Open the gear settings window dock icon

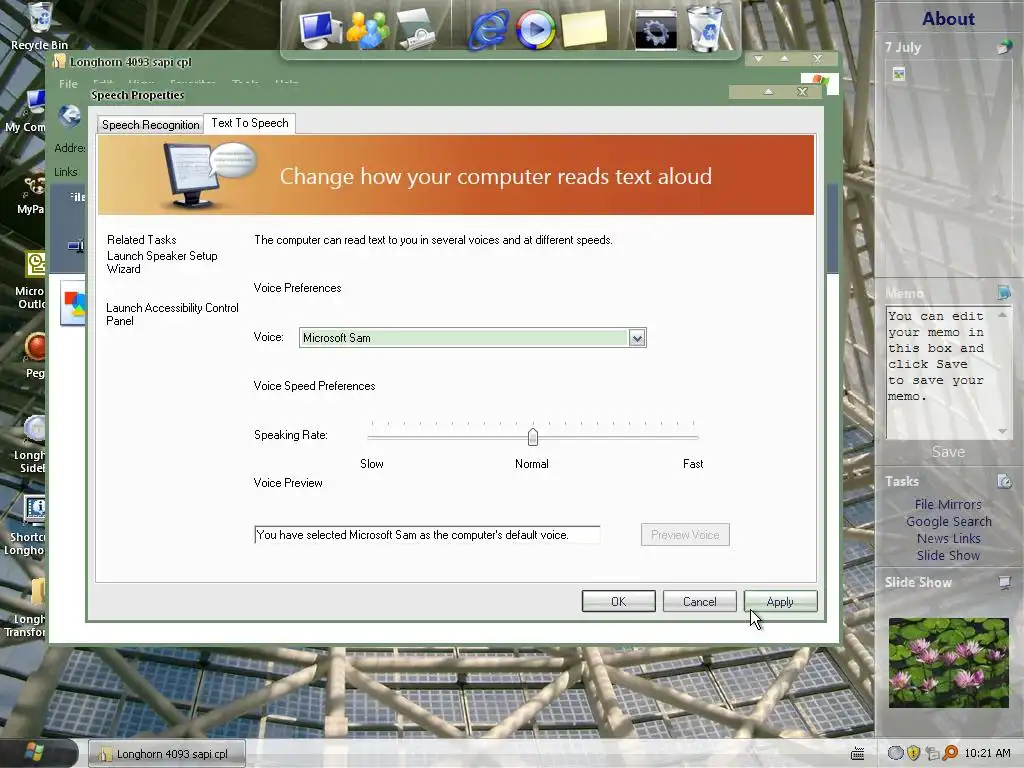656,30
